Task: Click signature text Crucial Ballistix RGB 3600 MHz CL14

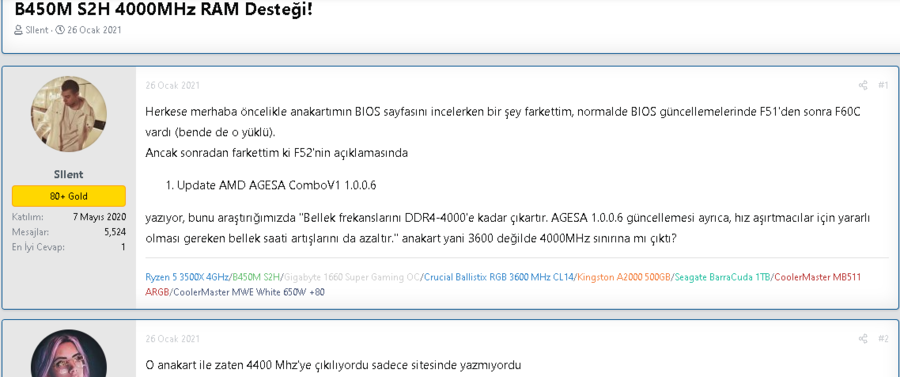Action: click(498, 277)
